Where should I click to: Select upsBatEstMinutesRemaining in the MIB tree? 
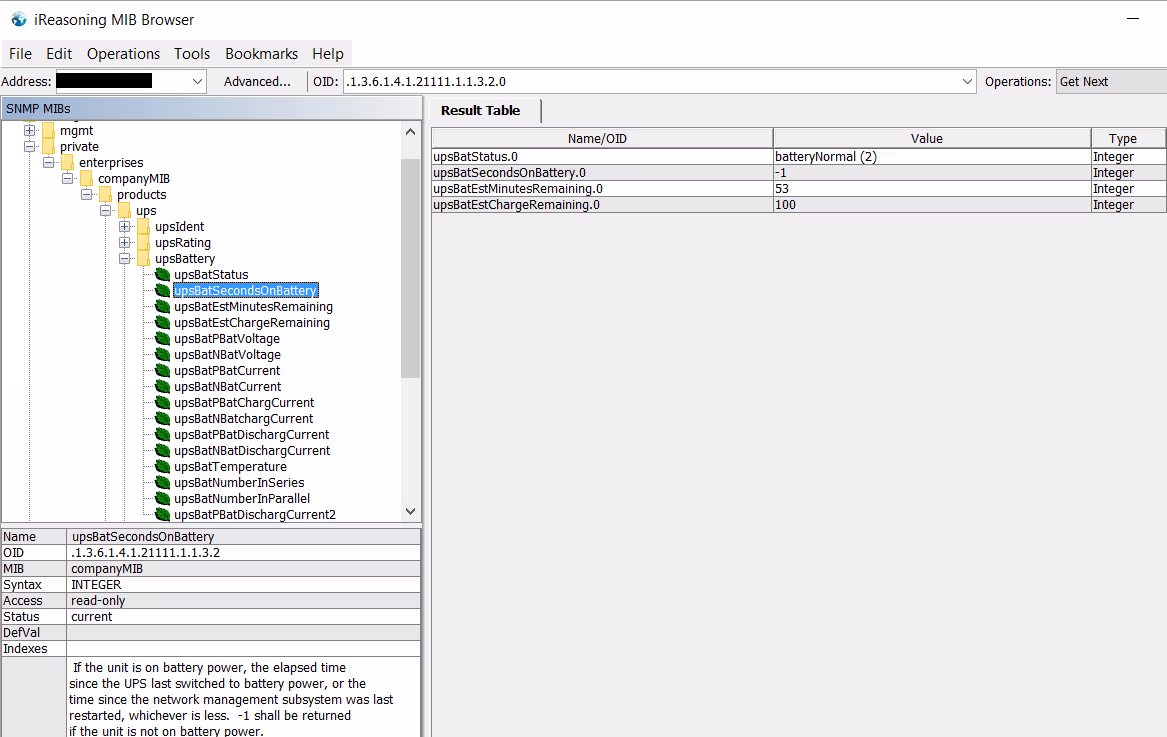[253, 307]
